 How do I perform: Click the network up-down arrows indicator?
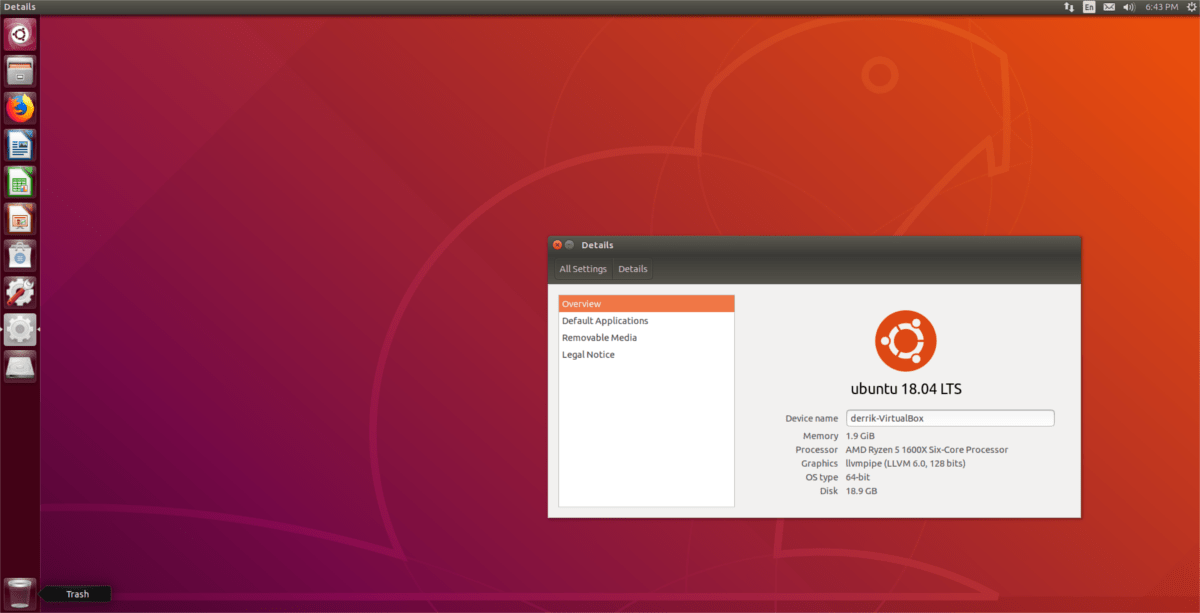[1069, 7]
